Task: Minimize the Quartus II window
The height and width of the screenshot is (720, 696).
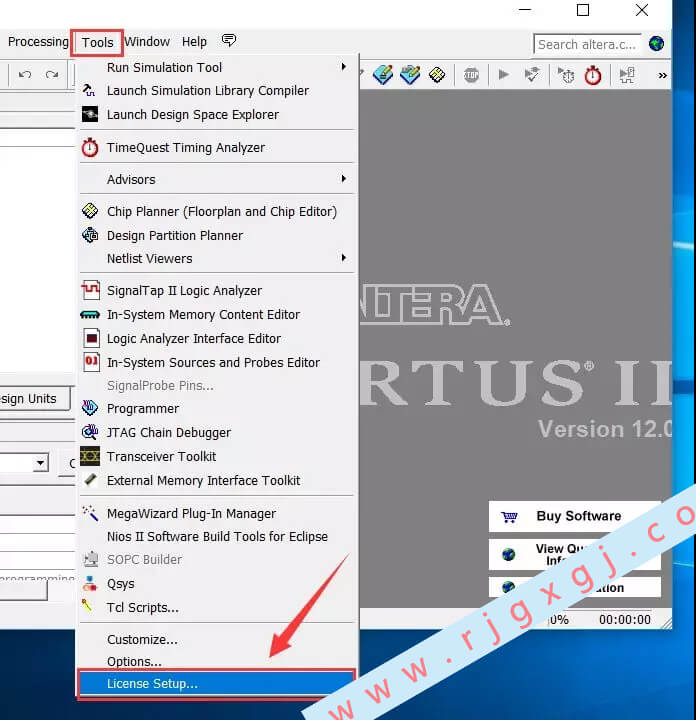Action: coord(525,10)
